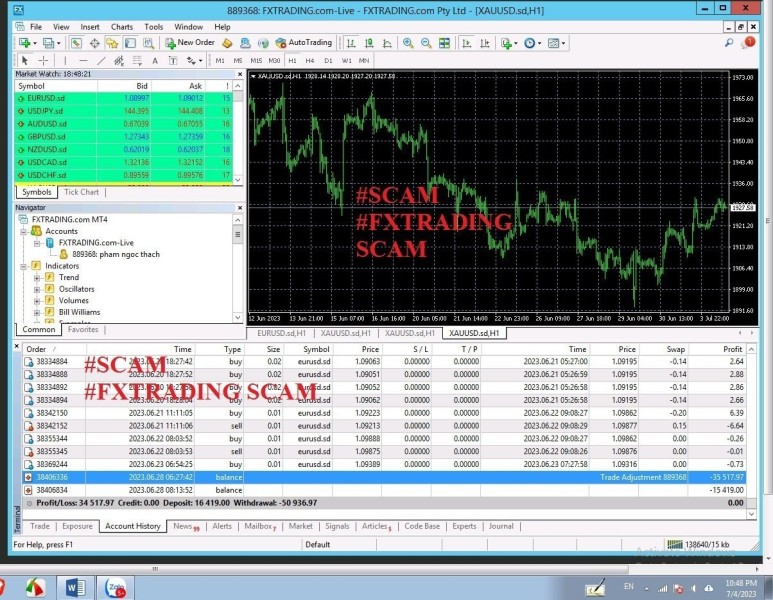This screenshot has height=600, width=773.
Task: Click the Market Watch scroll down arrow
Action: [238, 180]
